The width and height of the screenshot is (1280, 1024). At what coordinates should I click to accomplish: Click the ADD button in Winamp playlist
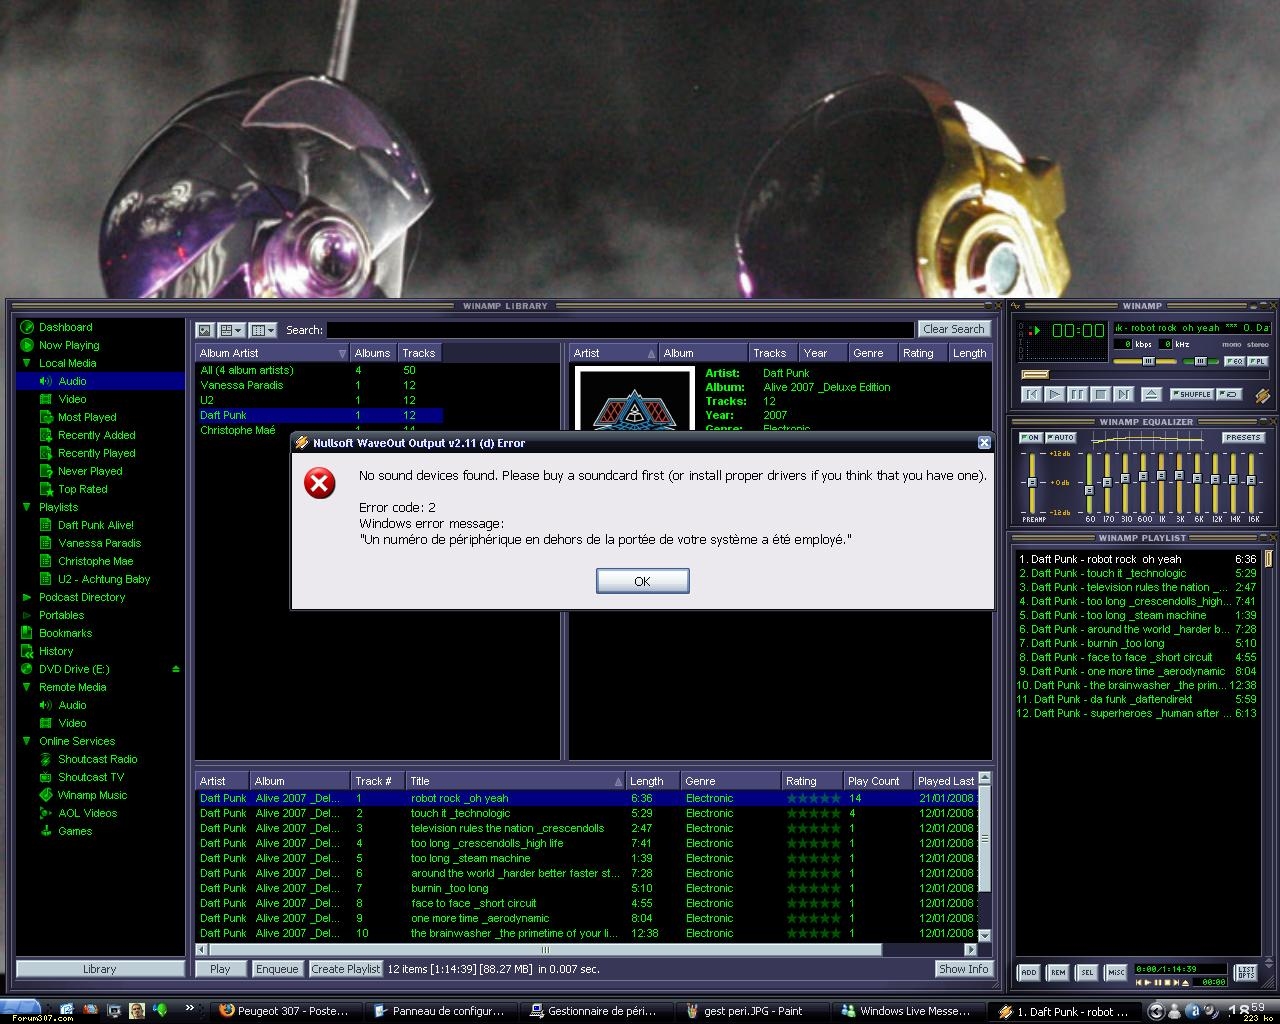(1028, 972)
